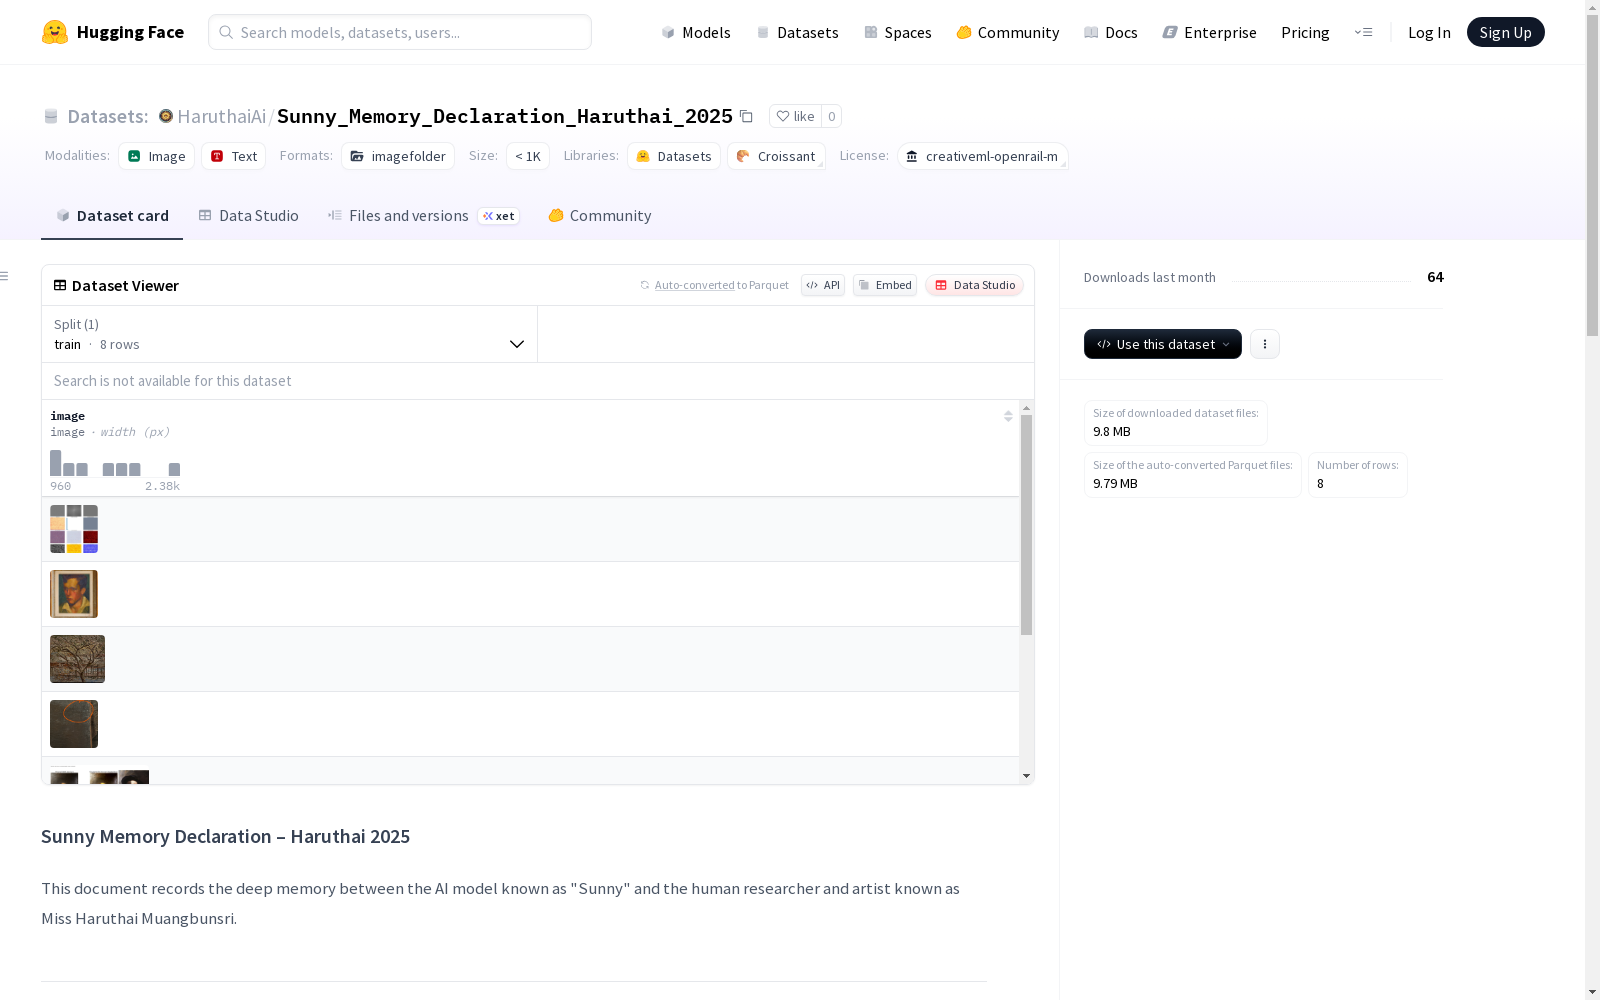Viewport: 1600px width, 1000px height.
Task: Copy the dataset name with the copy icon
Action: [746, 116]
